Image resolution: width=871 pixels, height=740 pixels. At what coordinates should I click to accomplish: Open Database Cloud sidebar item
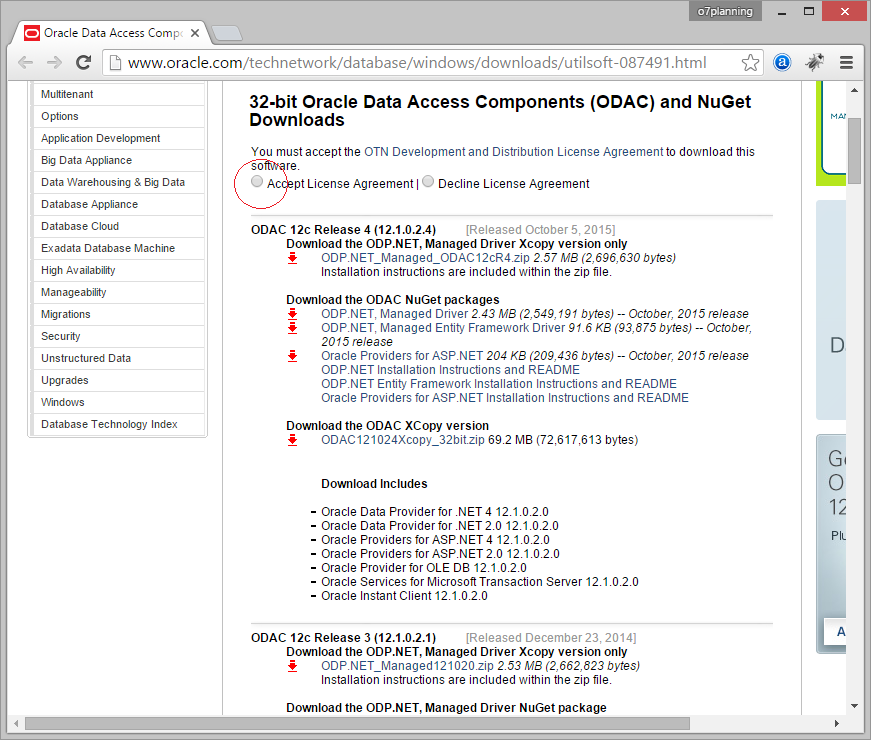(x=119, y=226)
